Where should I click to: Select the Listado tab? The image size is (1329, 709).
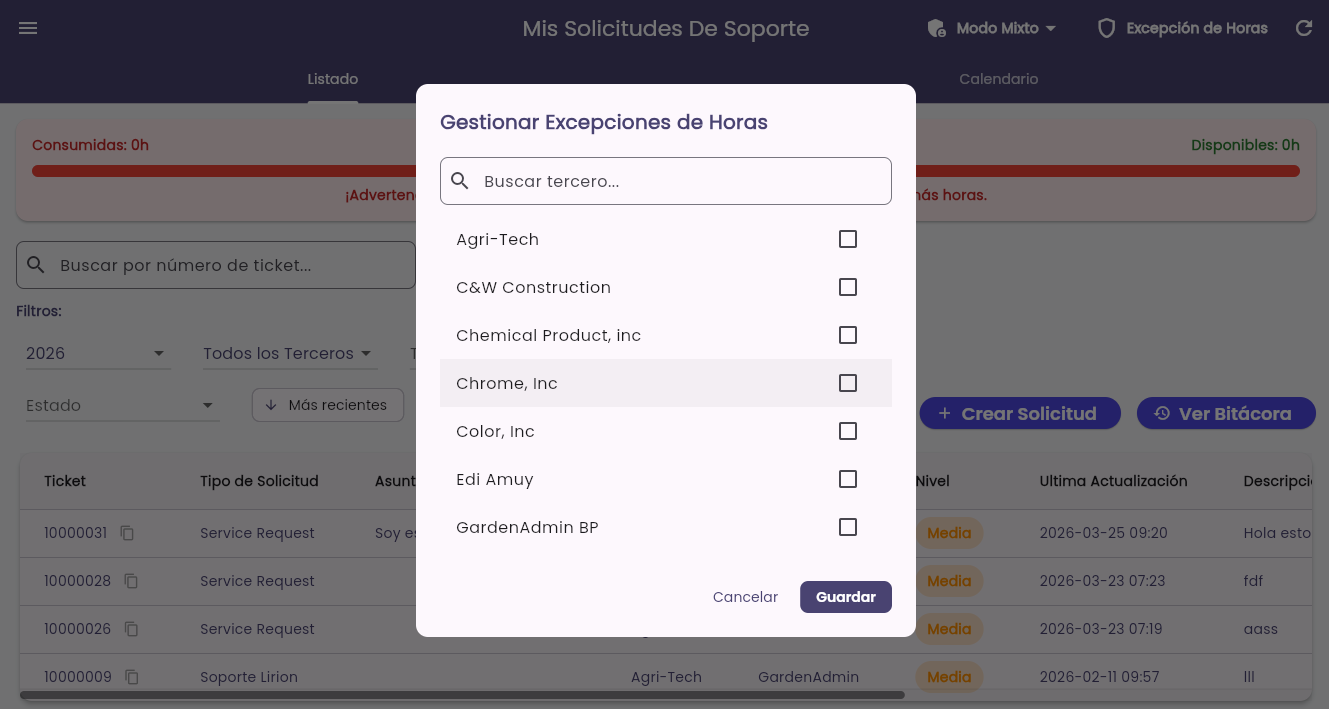pos(332,79)
